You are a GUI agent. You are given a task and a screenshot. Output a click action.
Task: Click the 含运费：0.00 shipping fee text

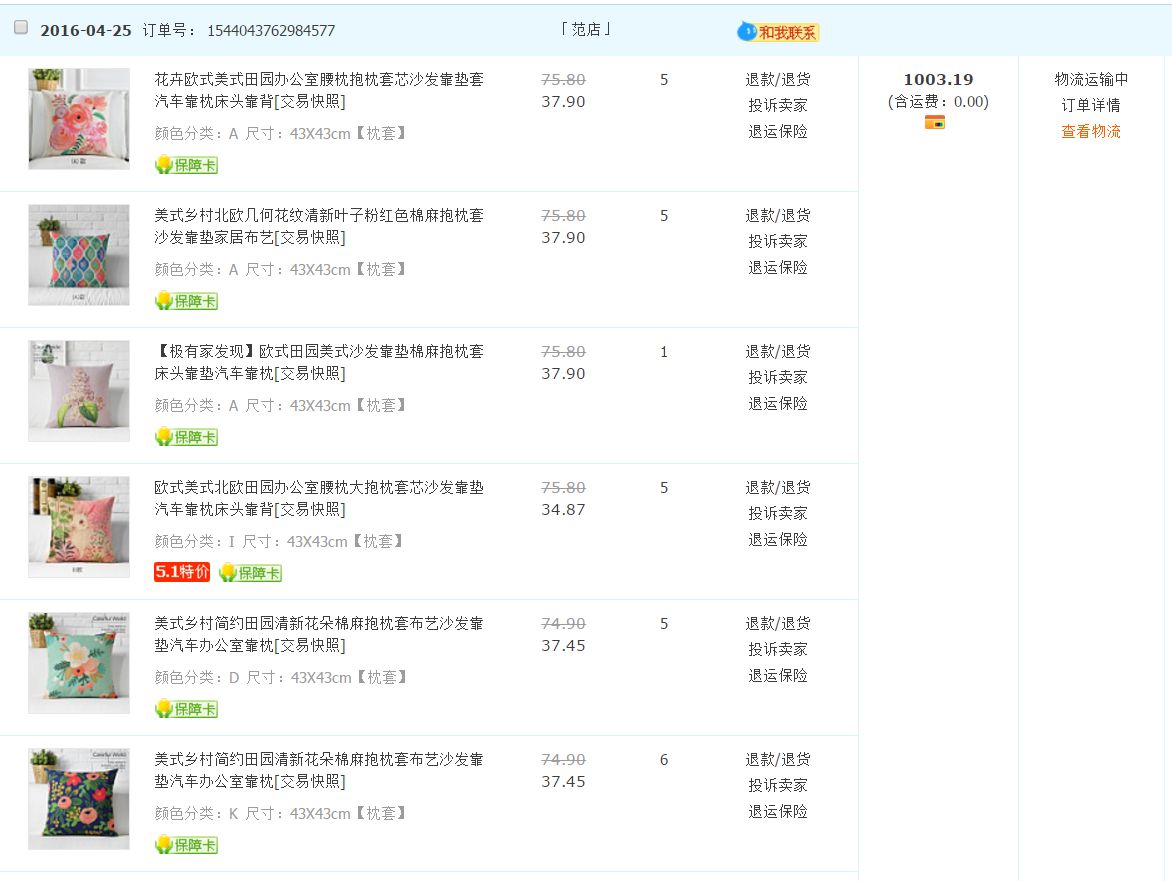tap(938, 102)
